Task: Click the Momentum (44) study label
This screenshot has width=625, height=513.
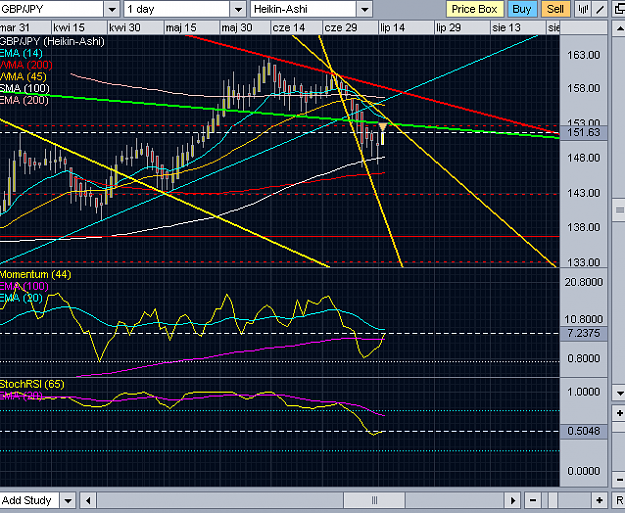Action: click(35, 274)
